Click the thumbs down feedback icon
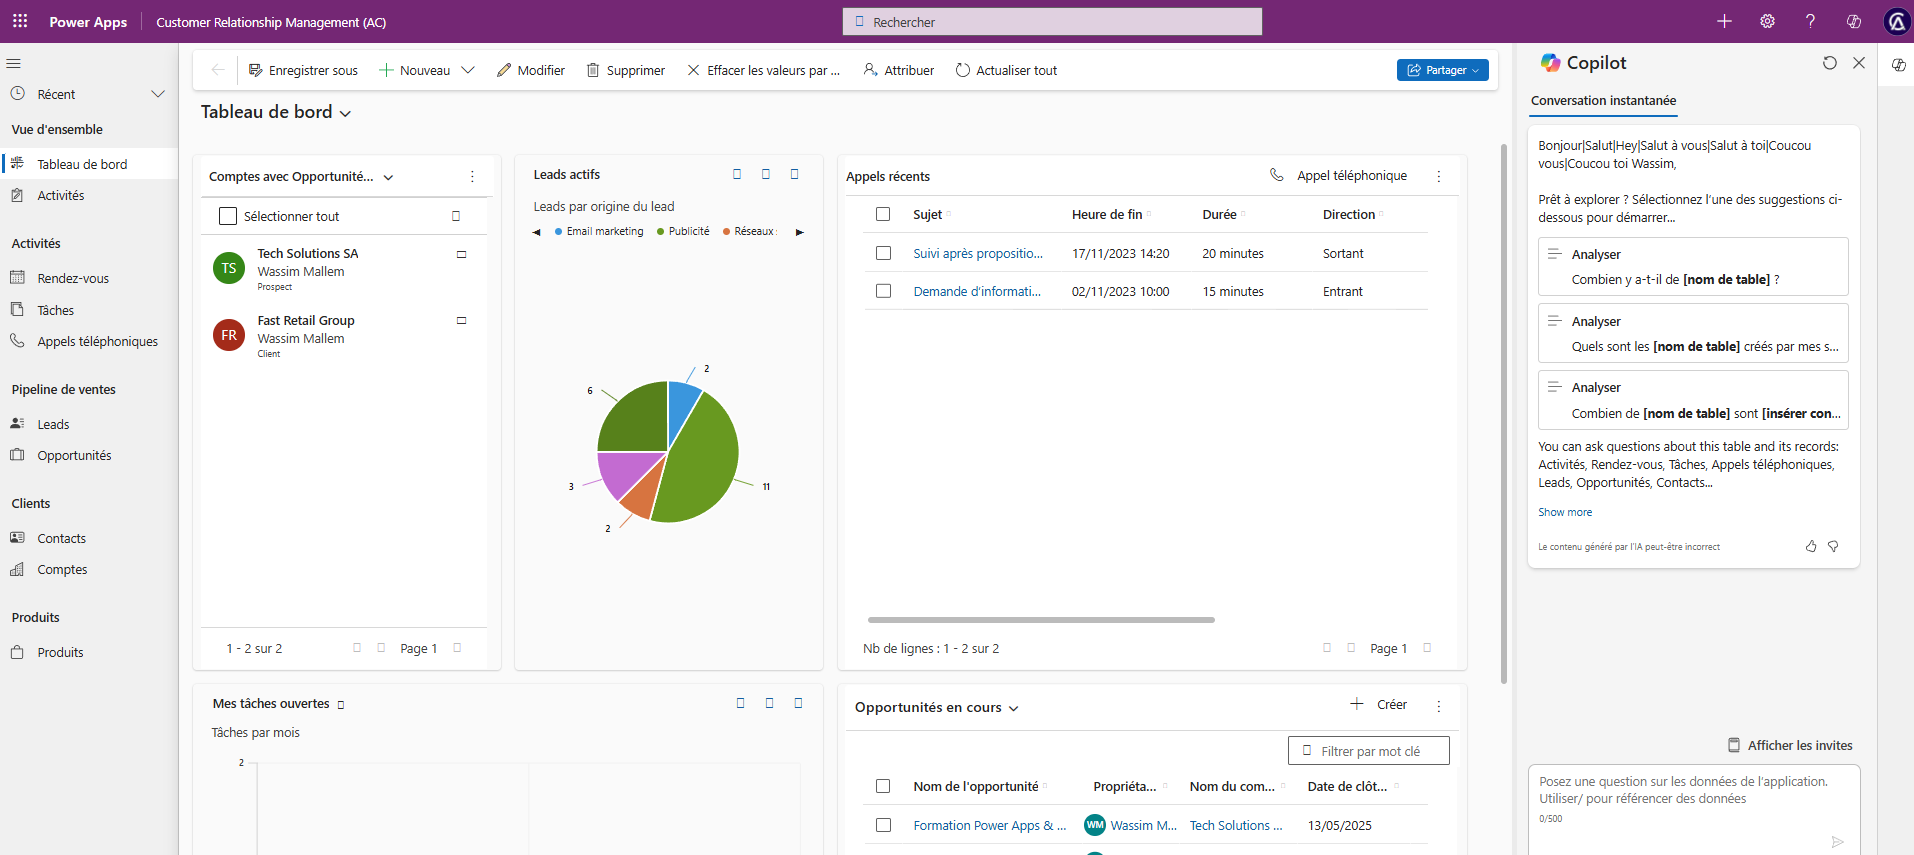 [1833, 547]
